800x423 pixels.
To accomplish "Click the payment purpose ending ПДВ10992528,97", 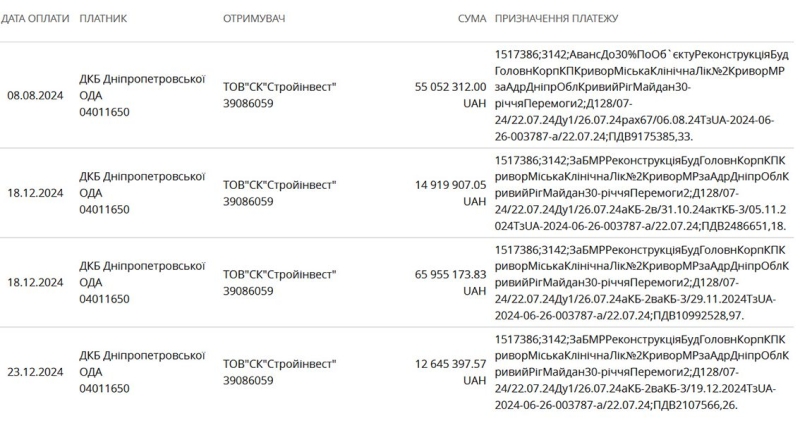I will pos(642,282).
